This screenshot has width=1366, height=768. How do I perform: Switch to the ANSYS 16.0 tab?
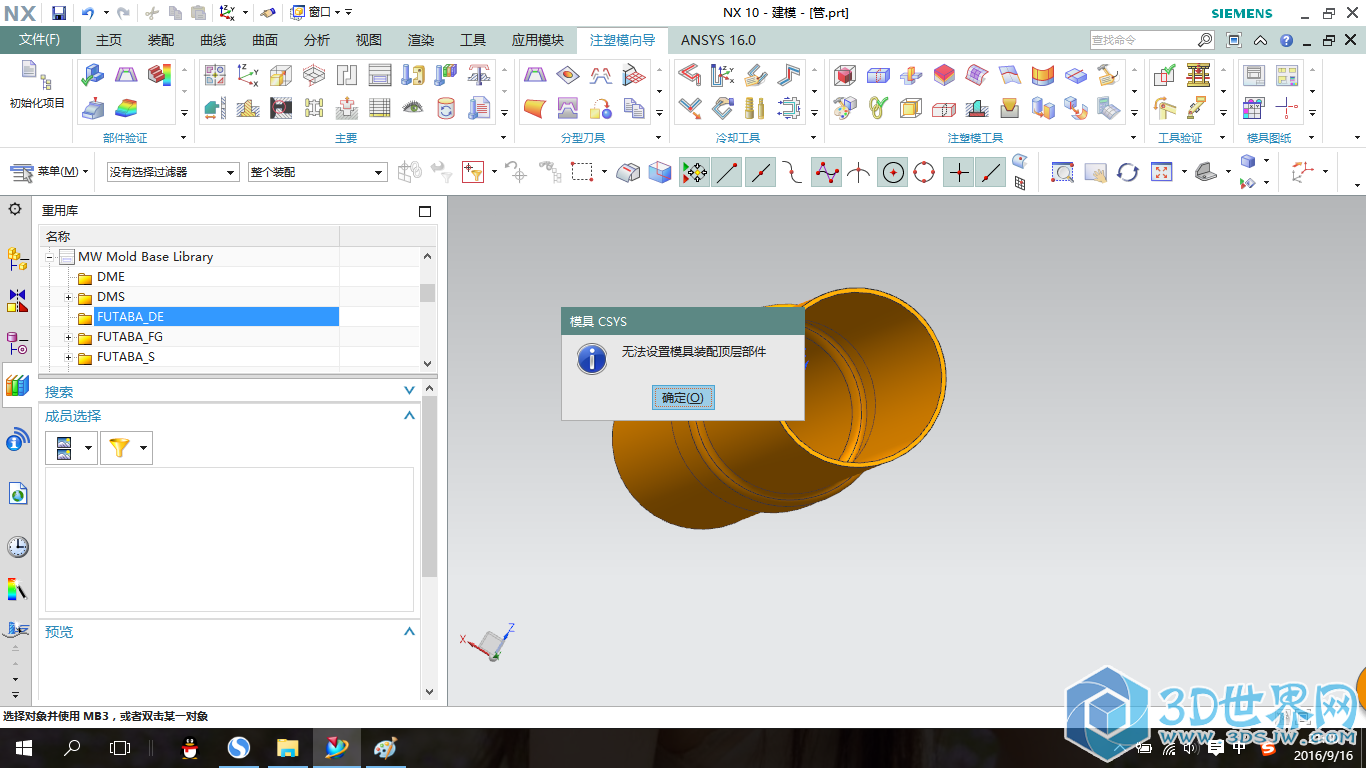718,40
